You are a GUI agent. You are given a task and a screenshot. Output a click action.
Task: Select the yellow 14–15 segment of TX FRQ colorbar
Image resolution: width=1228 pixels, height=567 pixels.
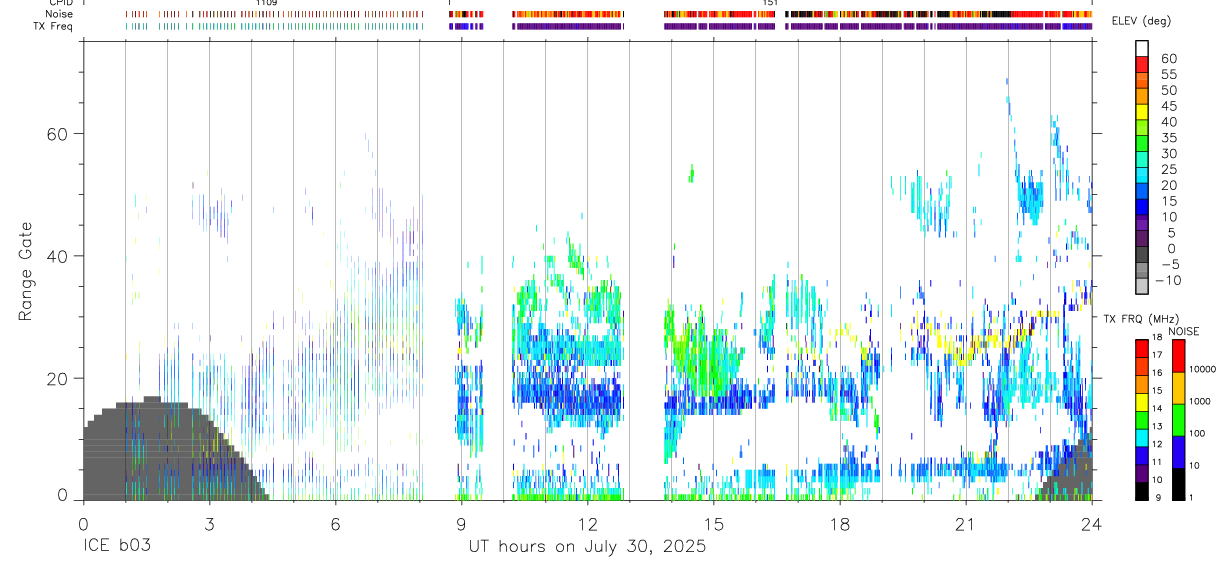[x=1142, y=401]
